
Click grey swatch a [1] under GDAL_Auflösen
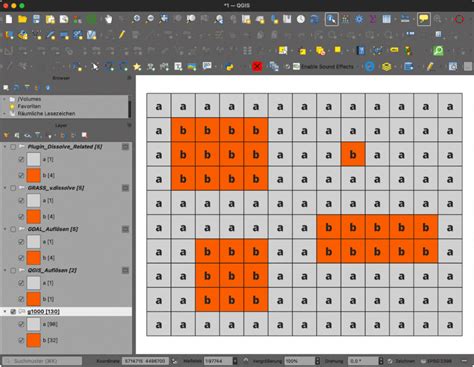(x=33, y=242)
